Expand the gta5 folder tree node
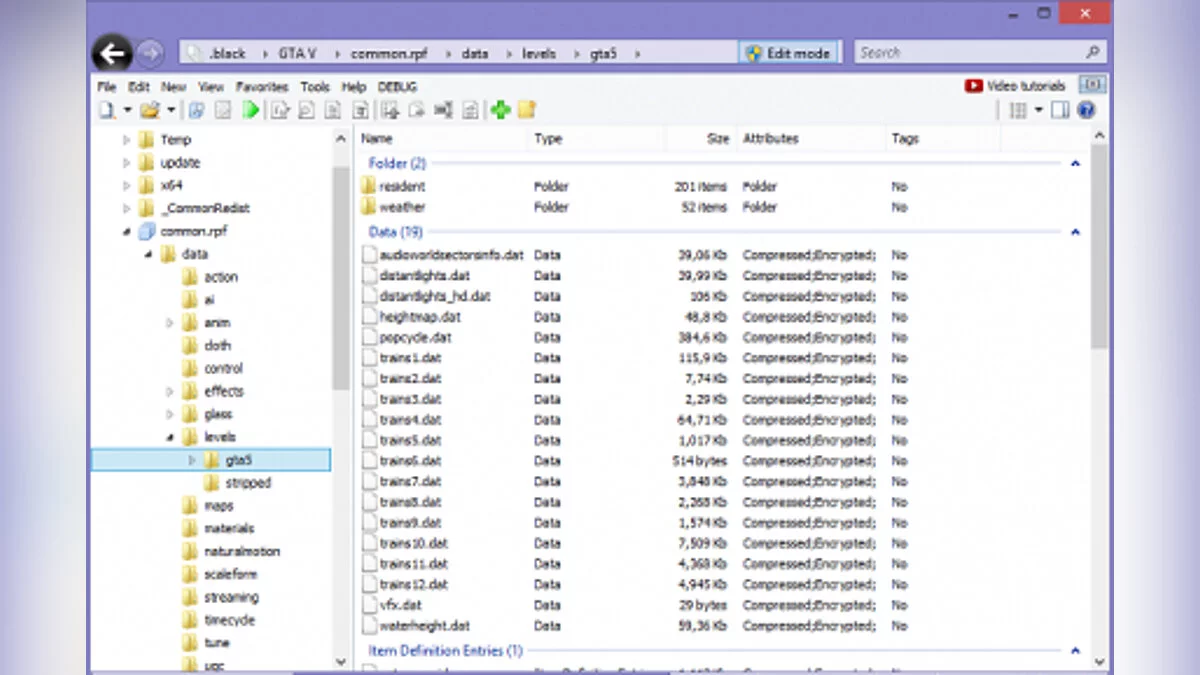Viewport: 1200px width, 675px height. (x=193, y=460)
